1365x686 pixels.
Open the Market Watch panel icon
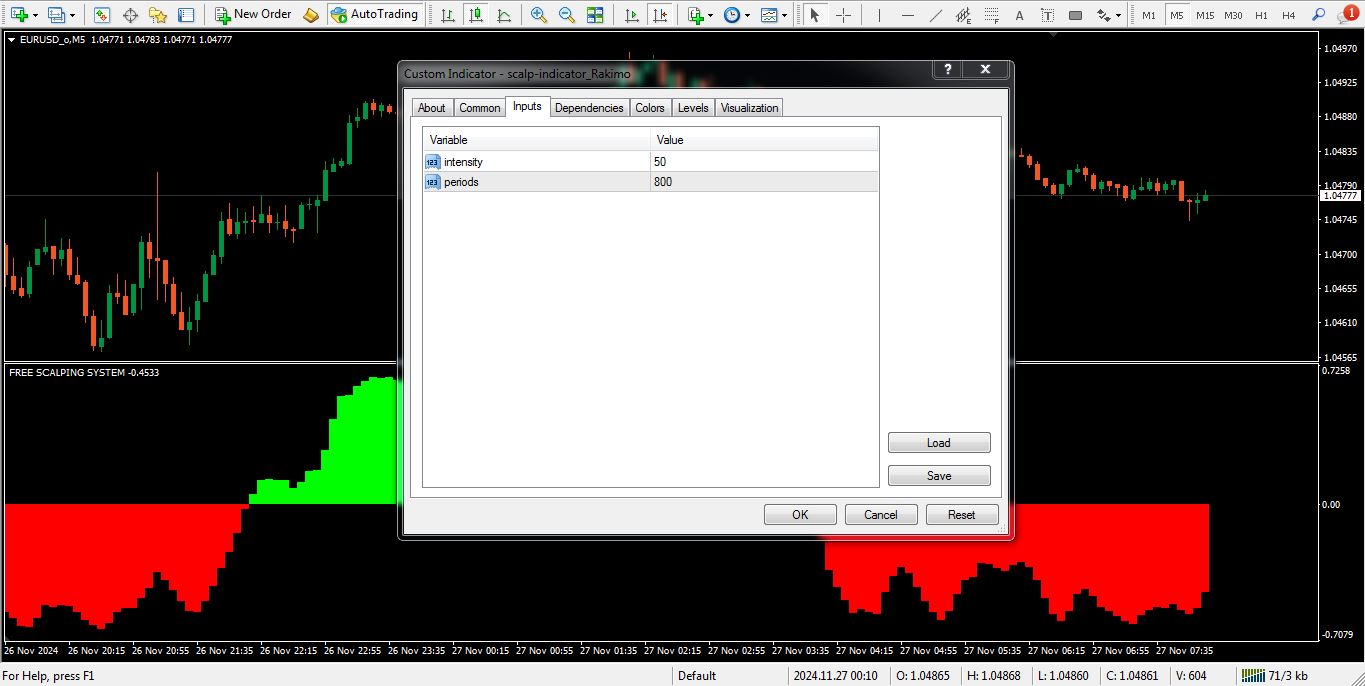point(102,15)
